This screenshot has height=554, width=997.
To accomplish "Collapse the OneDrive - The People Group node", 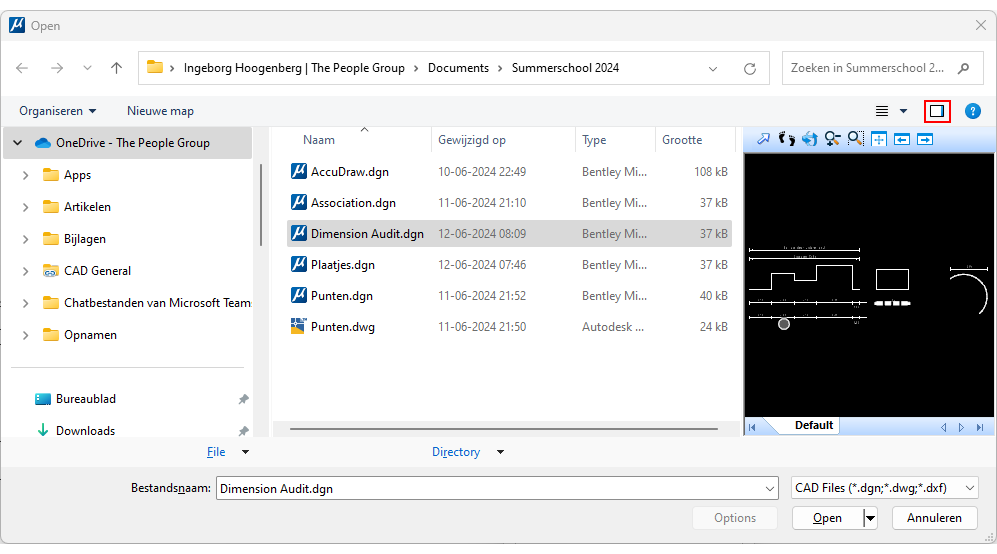I will (x=18, y=143).
